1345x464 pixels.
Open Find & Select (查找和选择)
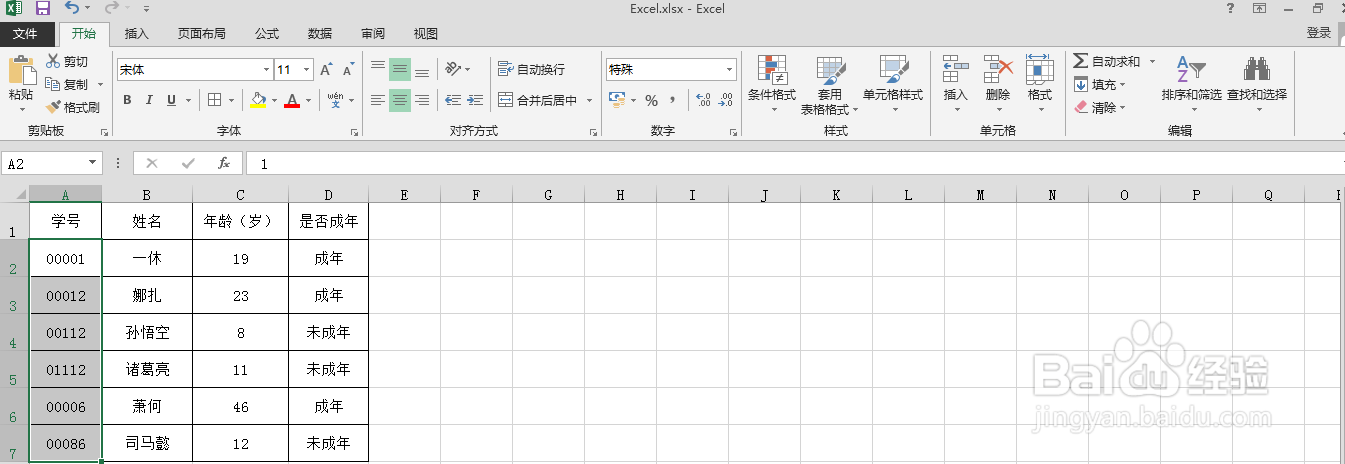tap(1257, 85)
